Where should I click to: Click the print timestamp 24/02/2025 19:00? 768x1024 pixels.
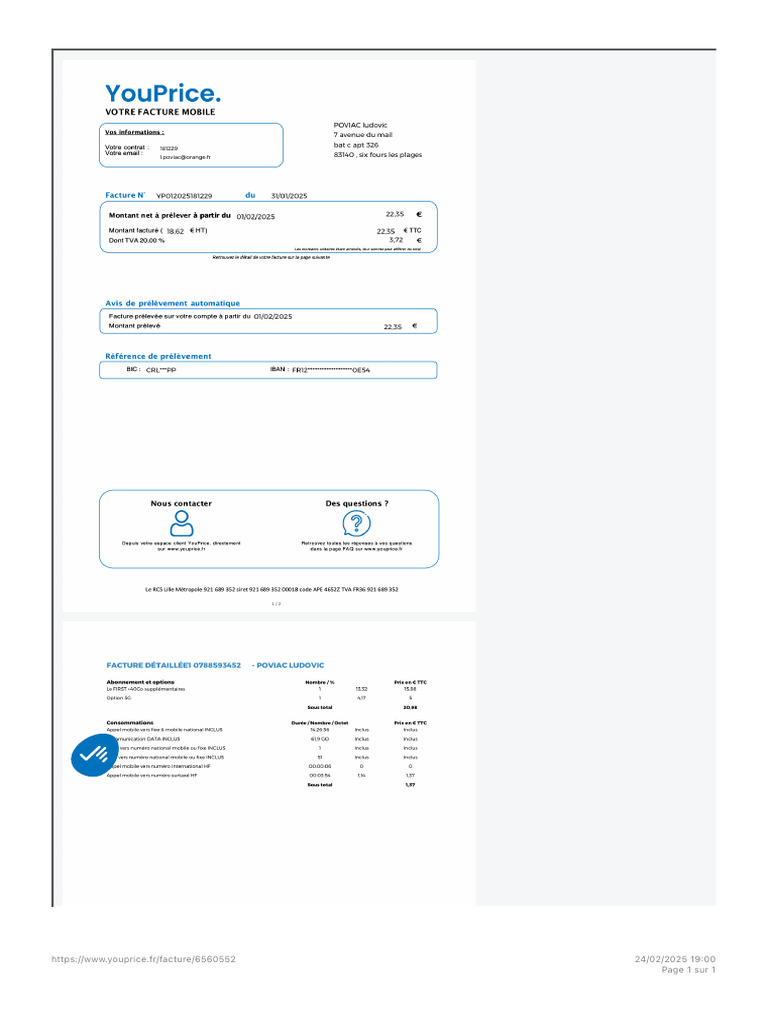click(675, 959)
